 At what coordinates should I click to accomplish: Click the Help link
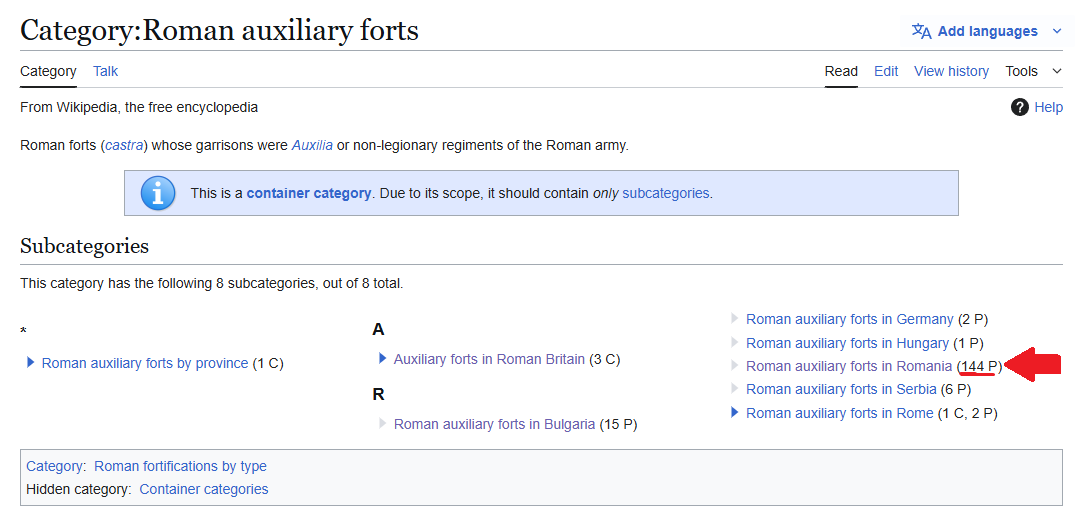pos(1048,108)
